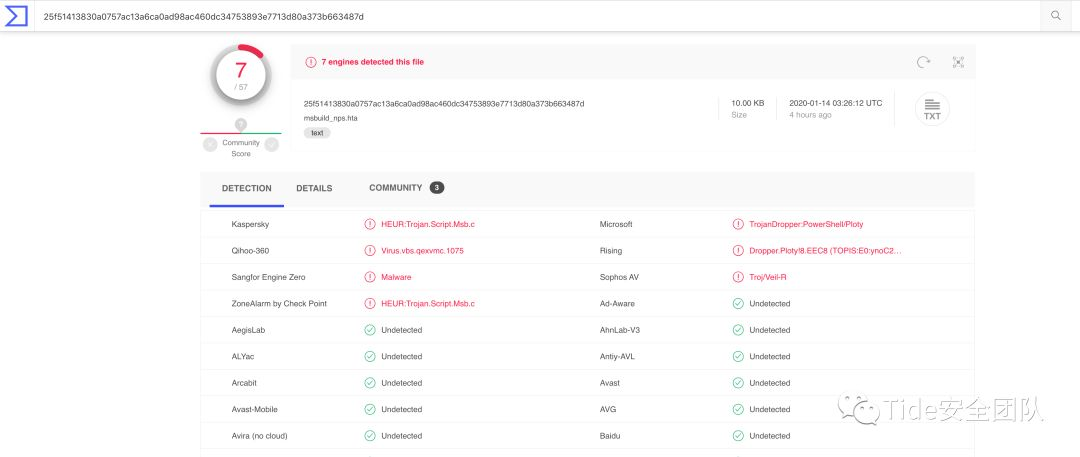The width and height of the screenshot is (1080, 457).
Task: Click the Undetected status for AVG
Action: tap(769, 409)
